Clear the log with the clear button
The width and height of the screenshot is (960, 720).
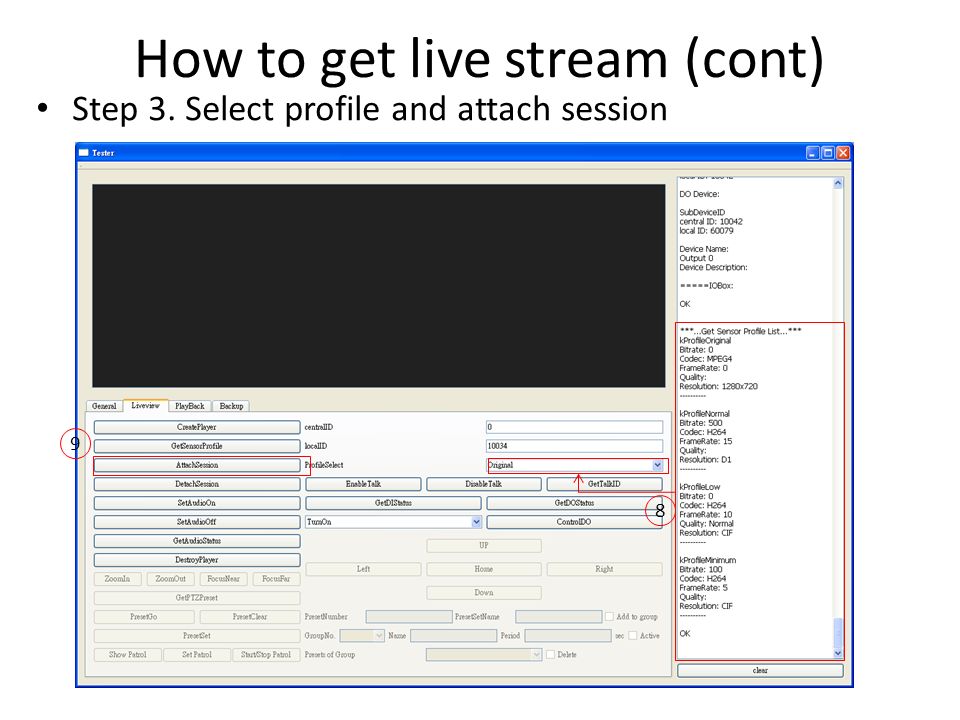[x=760, y=670]
